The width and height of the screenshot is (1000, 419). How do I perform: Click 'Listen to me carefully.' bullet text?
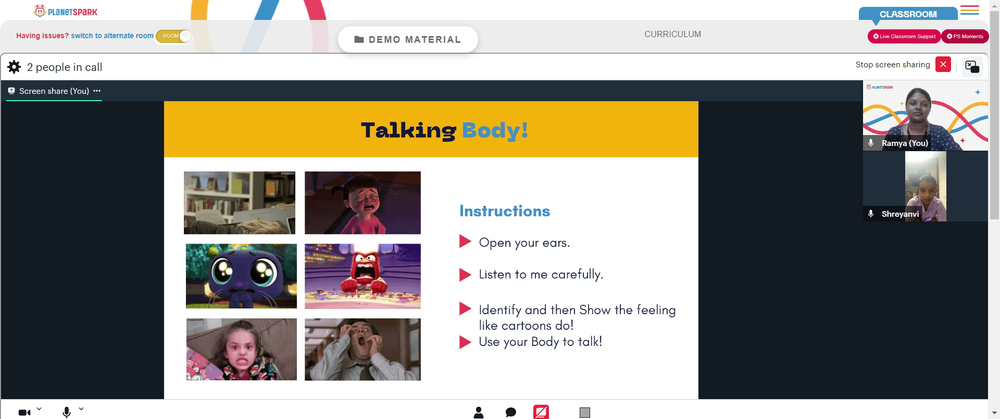pos(541,275)
